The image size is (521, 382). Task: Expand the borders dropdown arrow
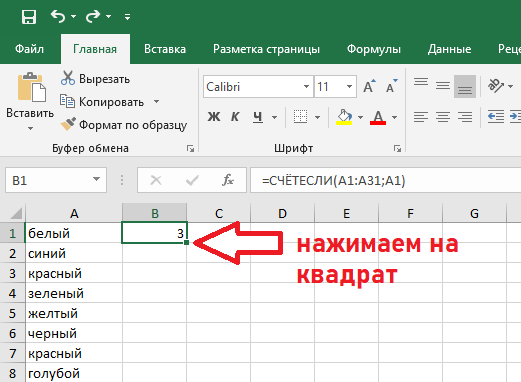pos(317,117)
